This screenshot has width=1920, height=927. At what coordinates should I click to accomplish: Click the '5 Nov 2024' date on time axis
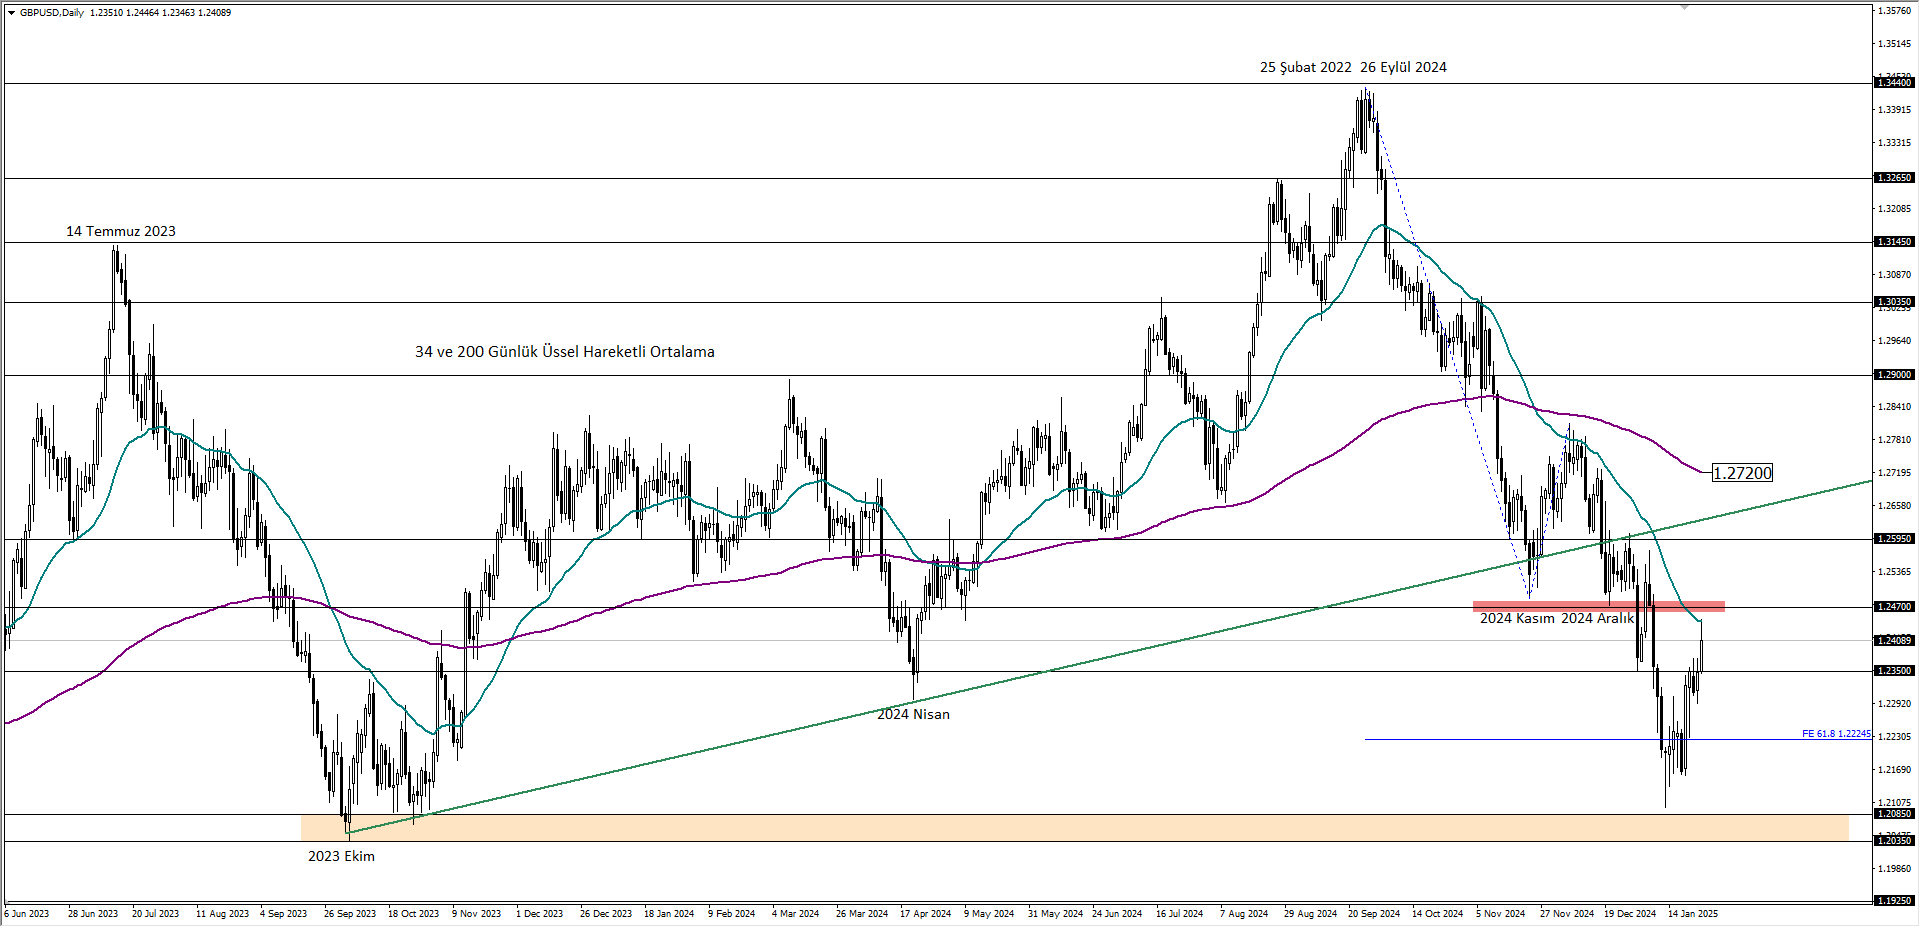(x=1501, y=914)
